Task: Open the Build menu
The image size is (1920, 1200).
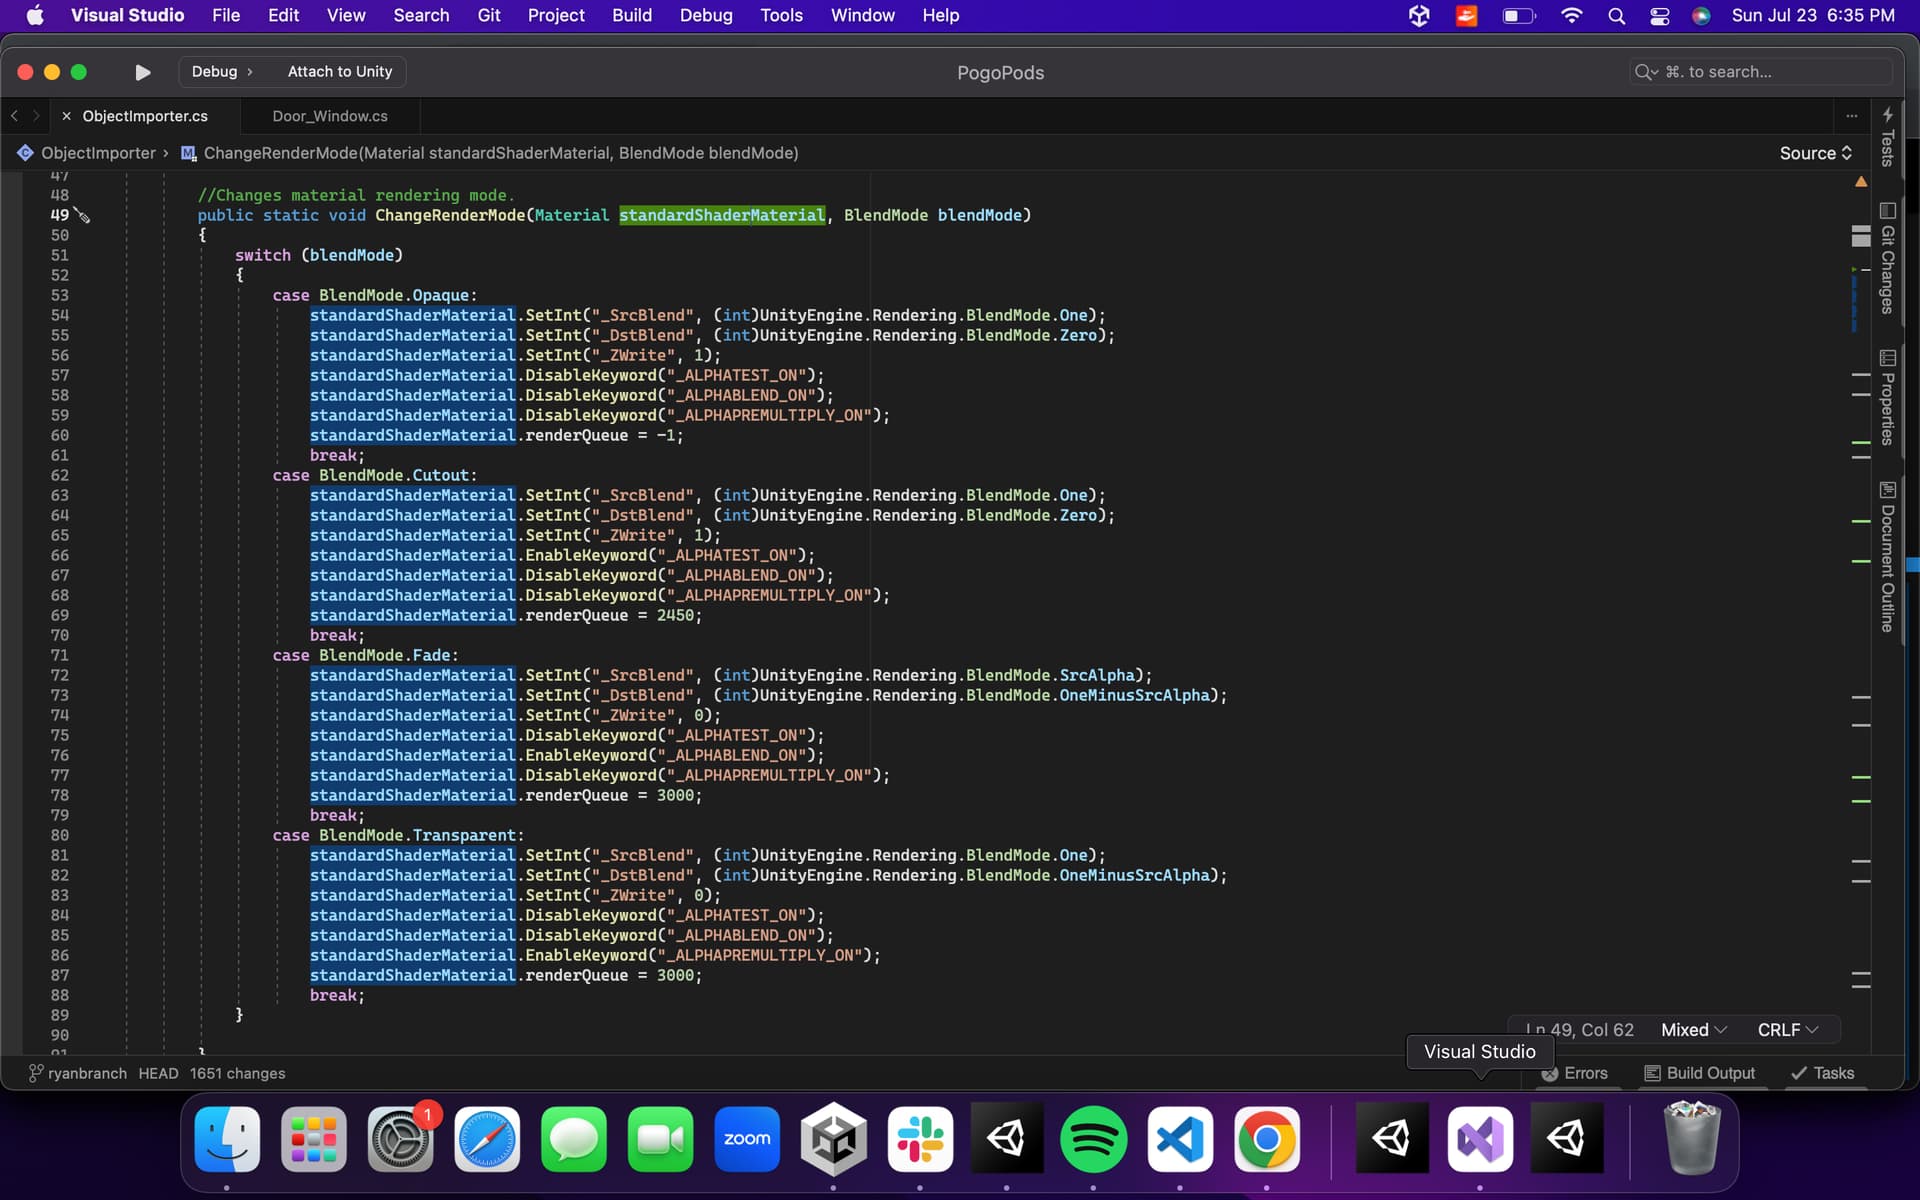Action: tap(631, 15)
